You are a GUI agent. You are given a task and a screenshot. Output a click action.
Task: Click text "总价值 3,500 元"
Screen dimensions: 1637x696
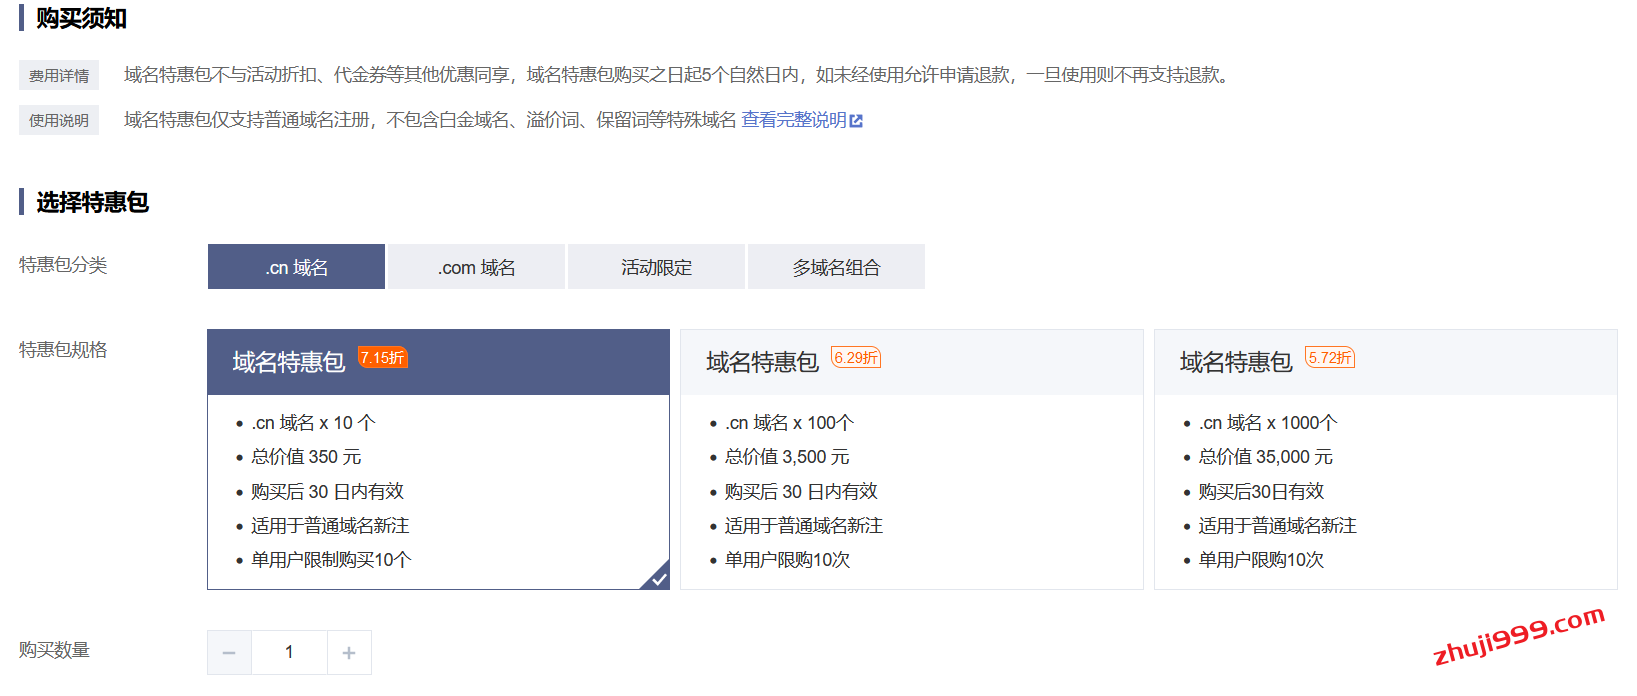pyautogui.click(x=787, y=457)
